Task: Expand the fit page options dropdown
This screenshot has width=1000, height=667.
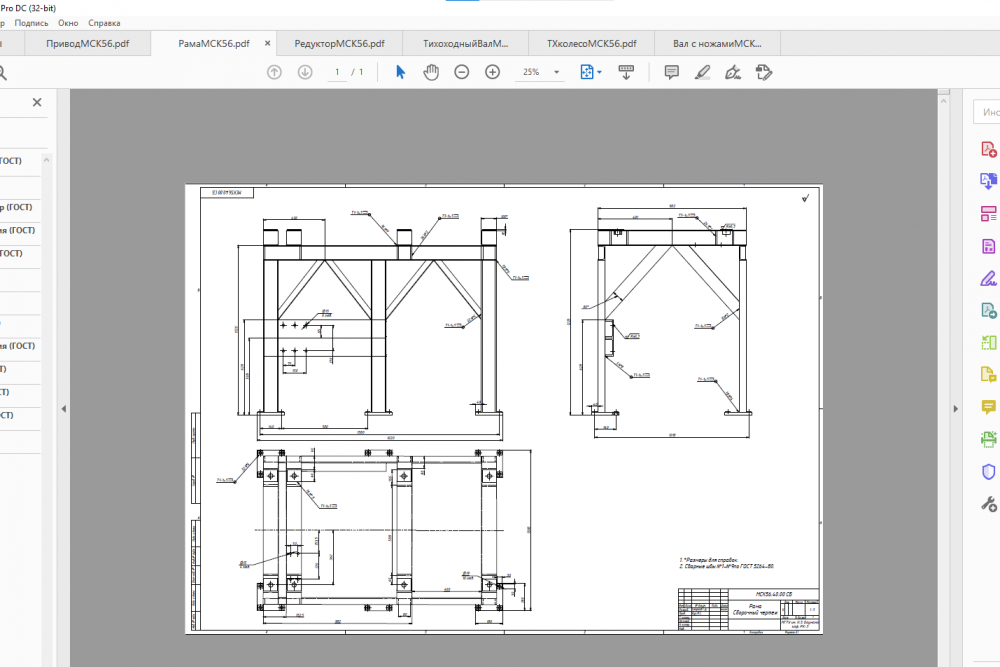Action: click(599, 72)
